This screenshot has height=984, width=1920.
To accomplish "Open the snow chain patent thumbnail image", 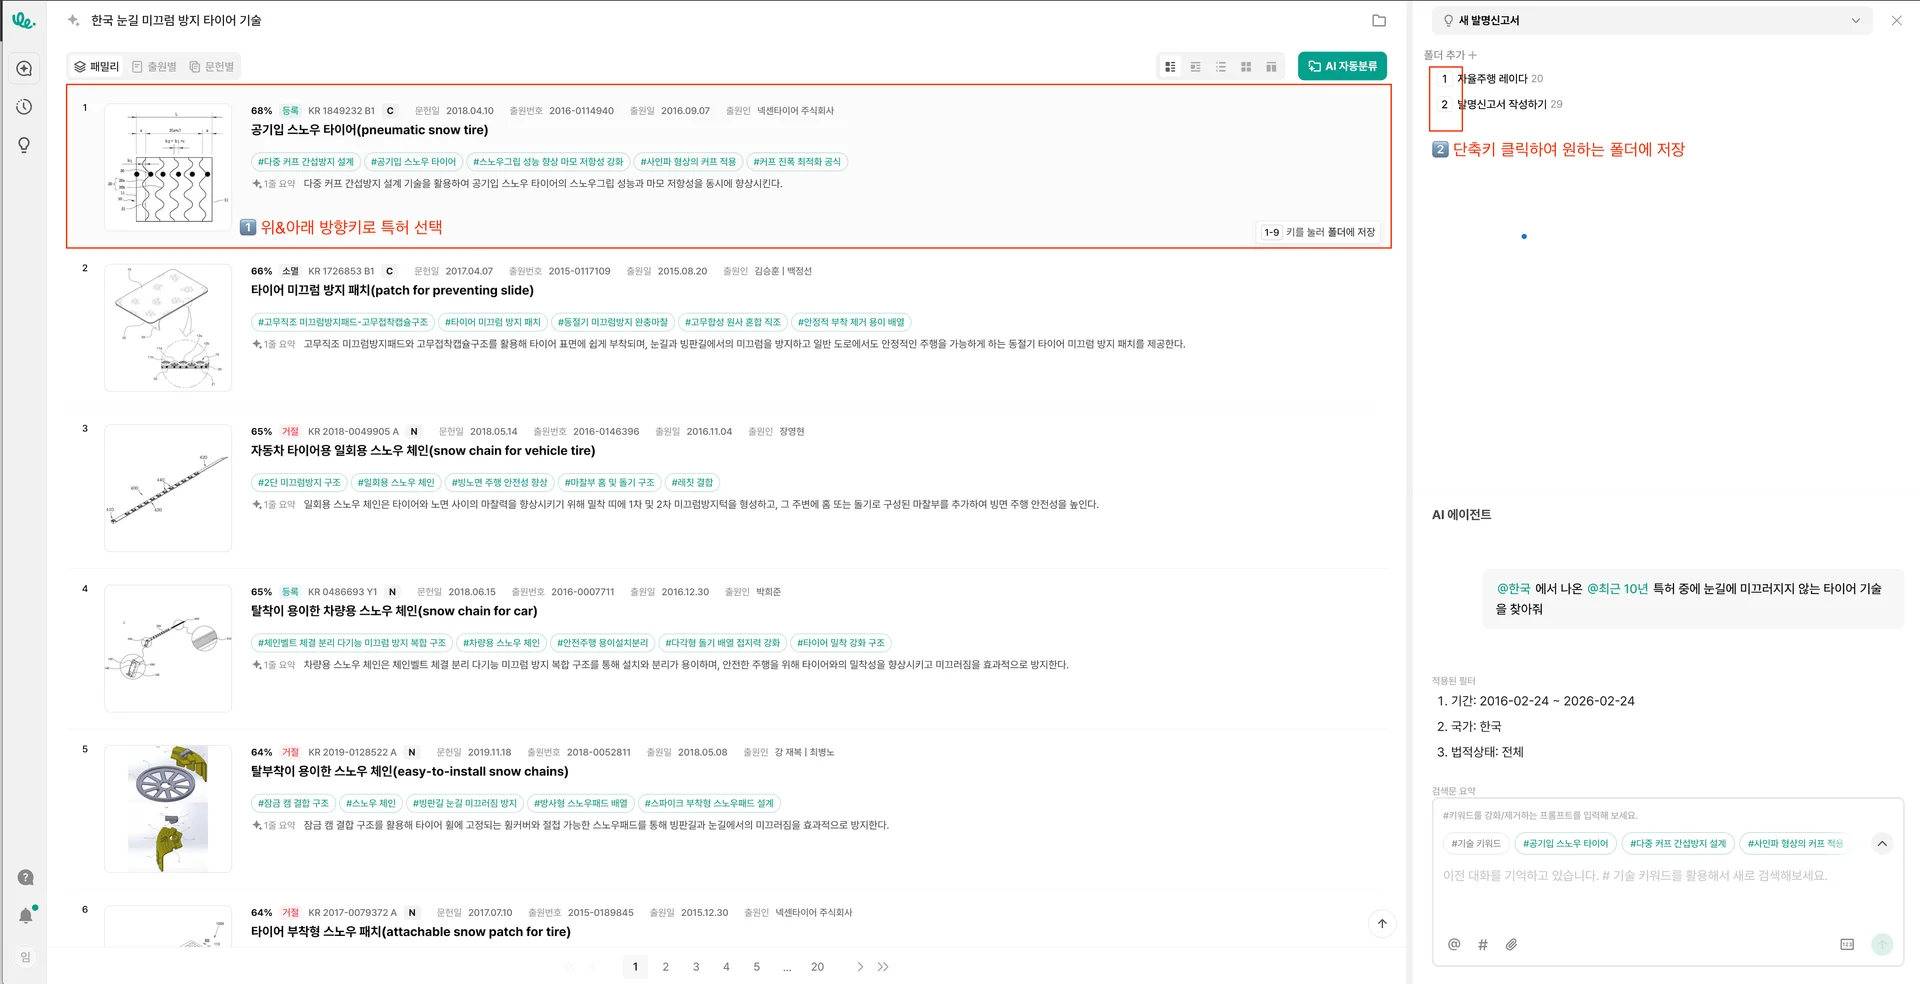I will pos(168,488).
